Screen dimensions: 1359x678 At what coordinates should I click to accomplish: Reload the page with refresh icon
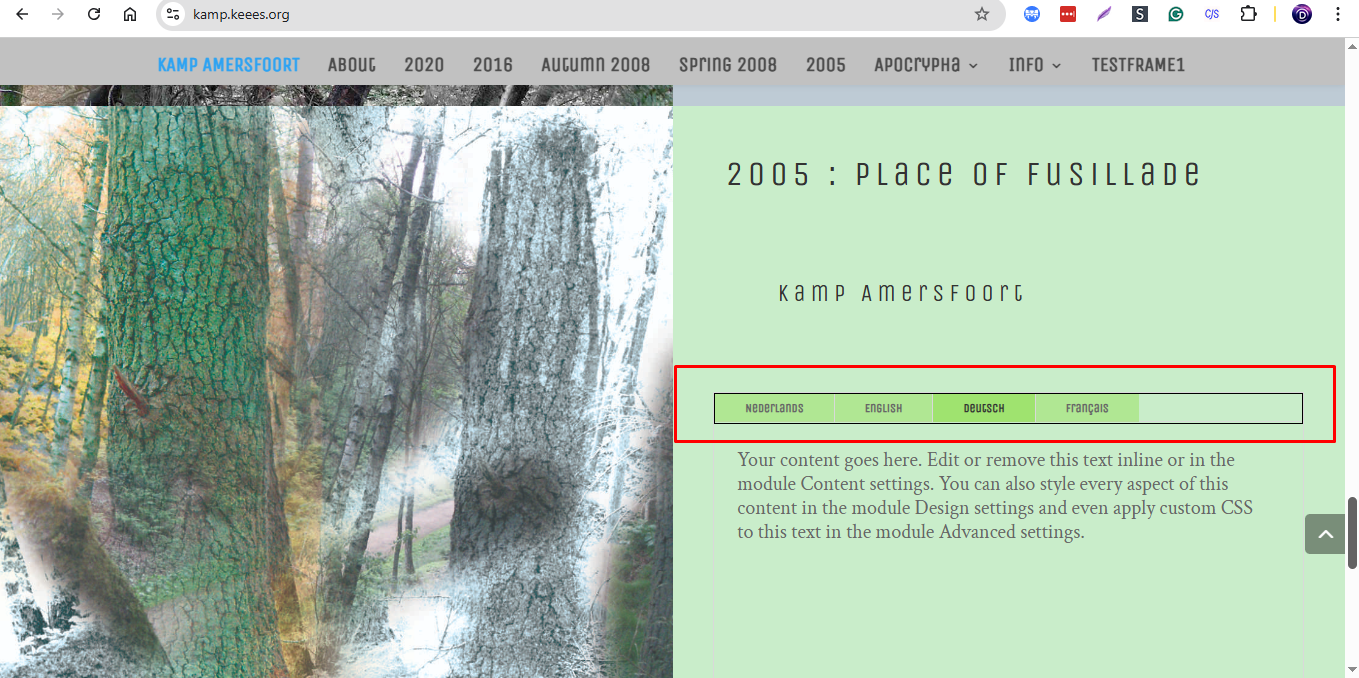point(94,14)
